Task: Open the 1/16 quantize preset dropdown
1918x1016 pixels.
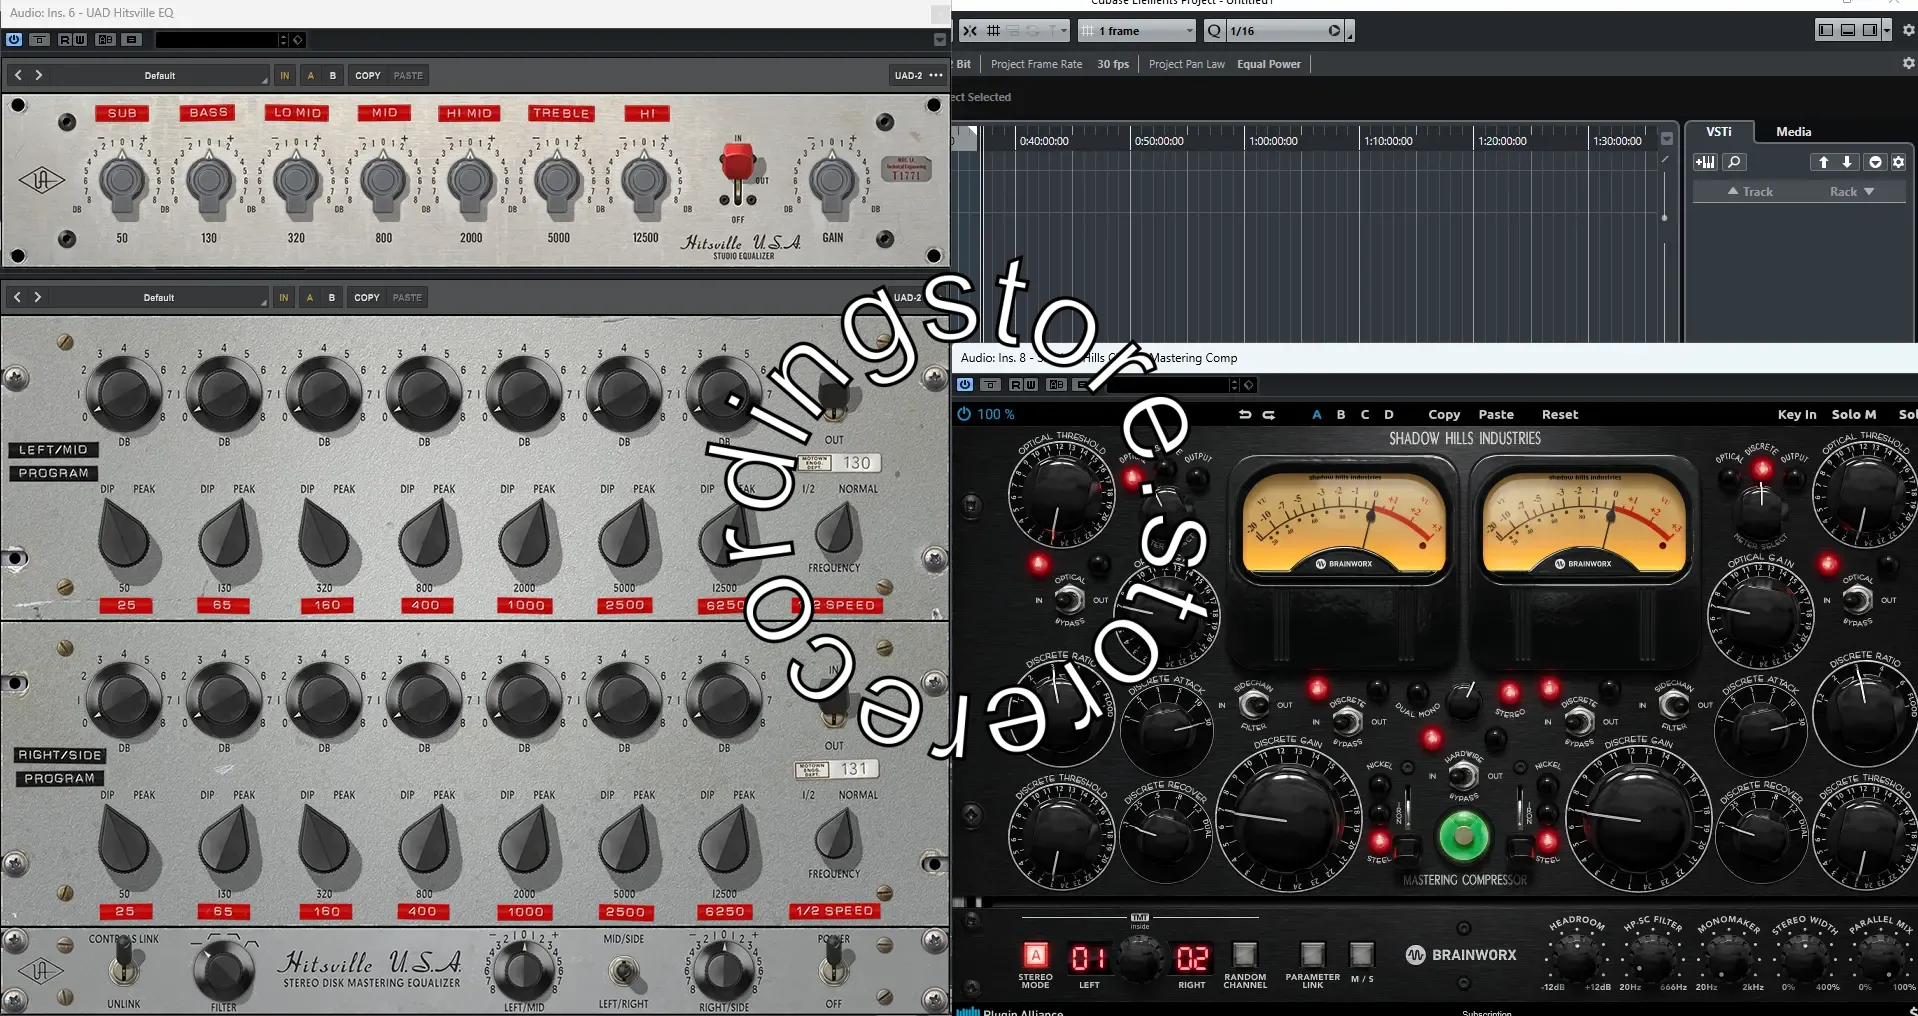Action: (1285, 31)
